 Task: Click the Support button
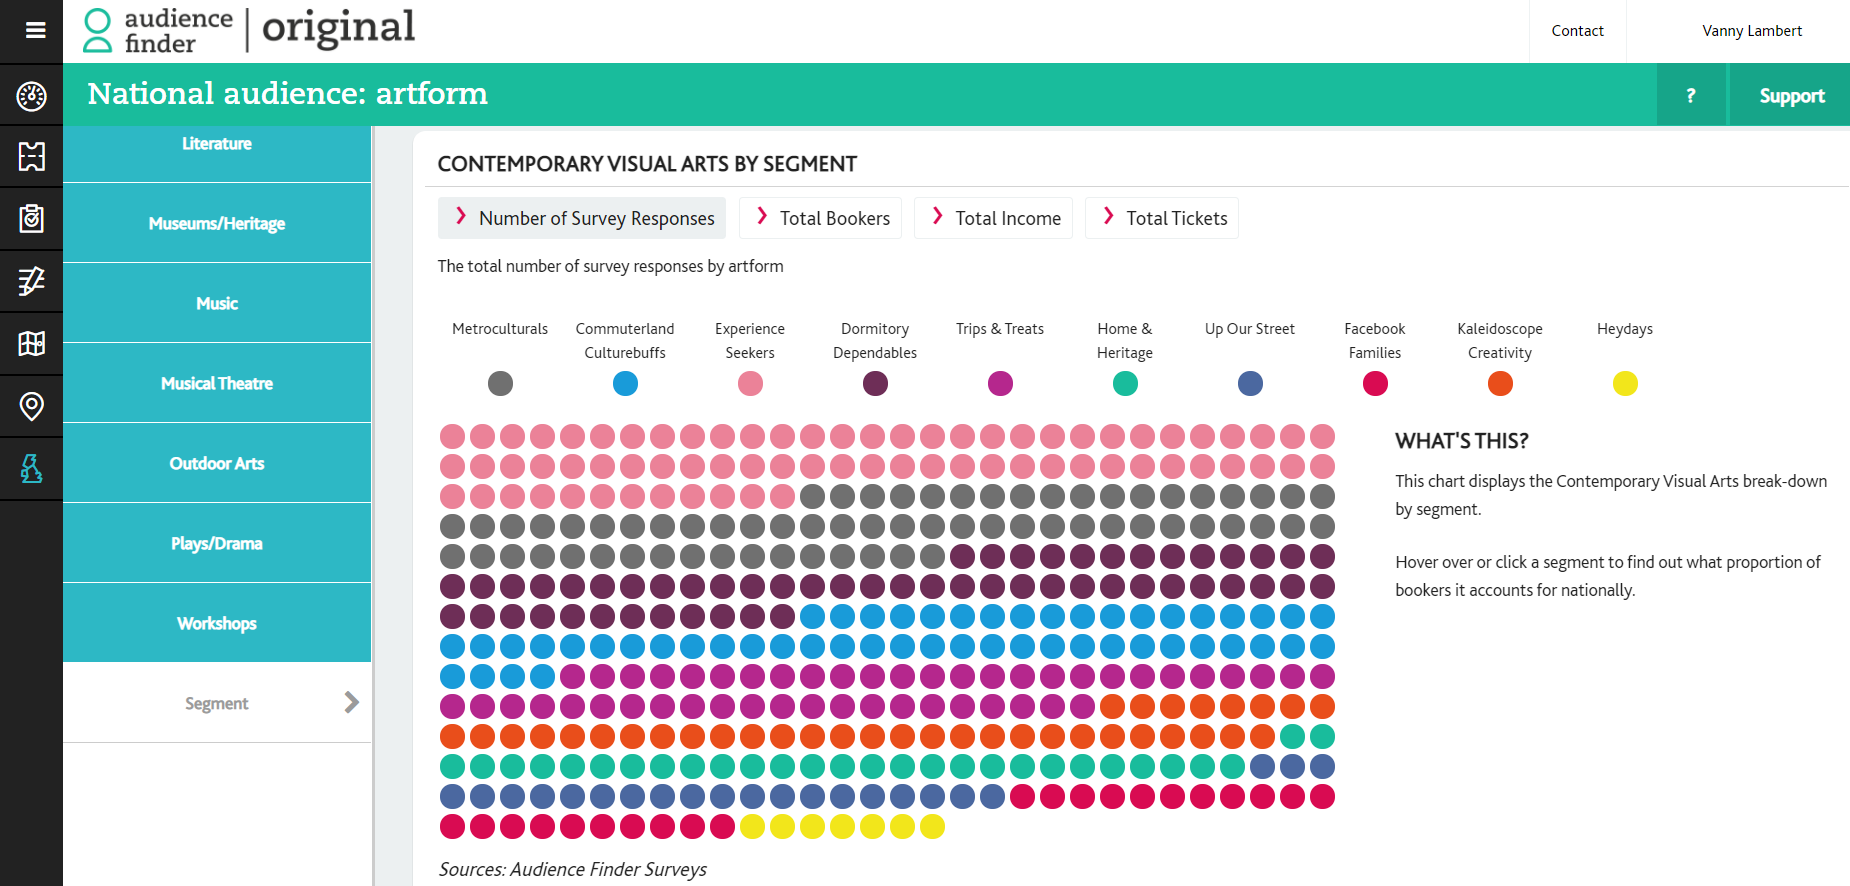pyautogui.click(x=1791, y=95)
